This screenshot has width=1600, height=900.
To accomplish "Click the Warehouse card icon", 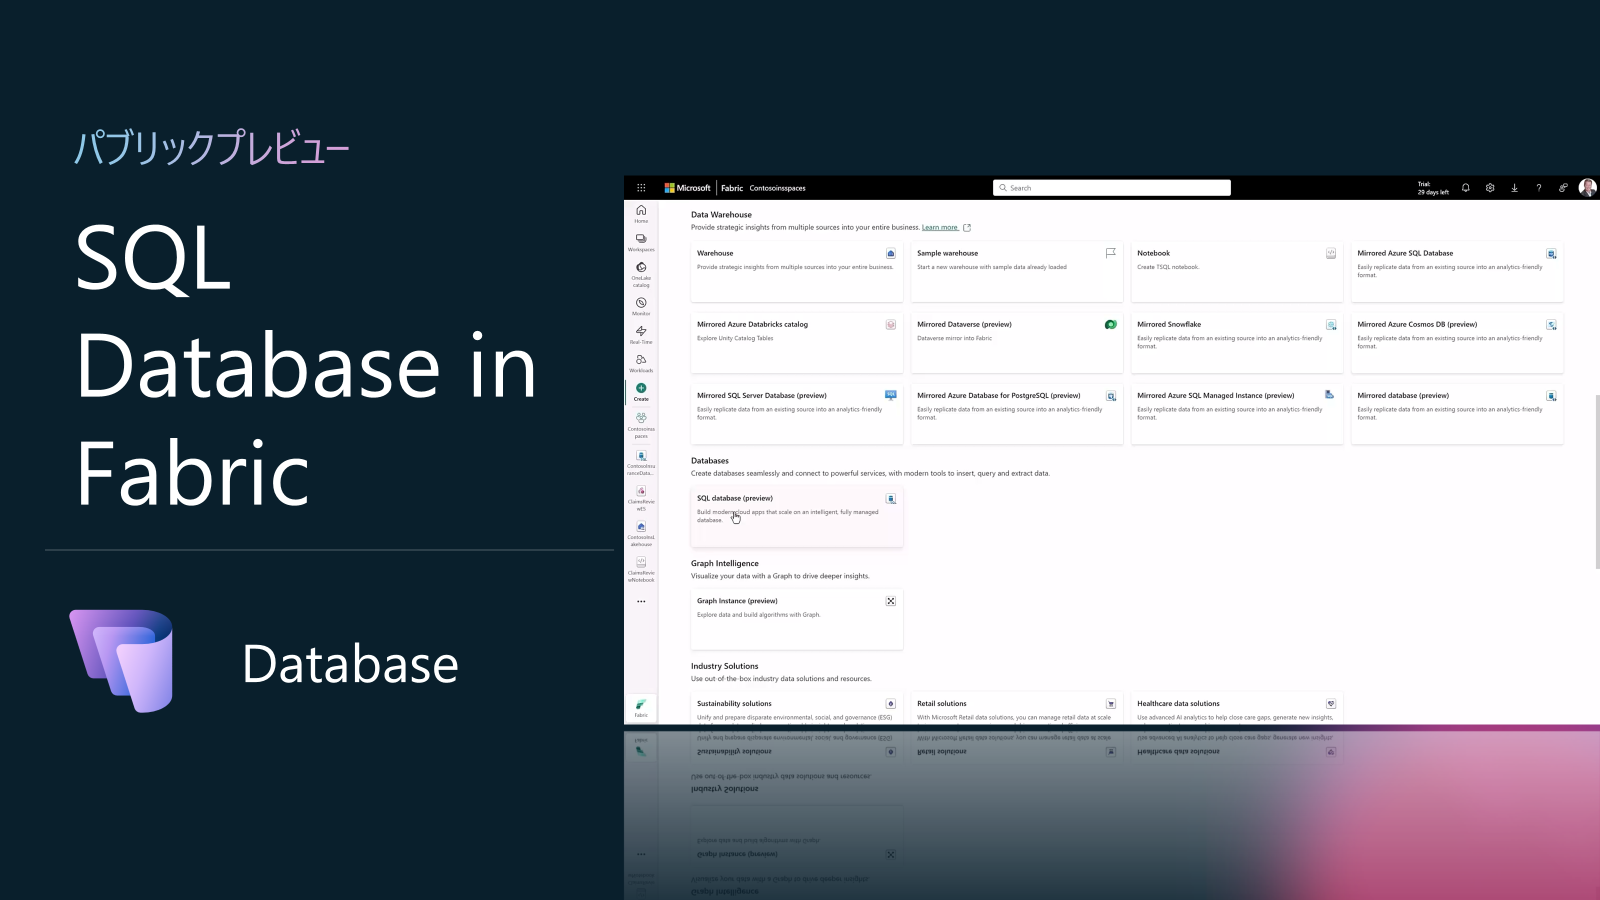I will coord(891,254).
